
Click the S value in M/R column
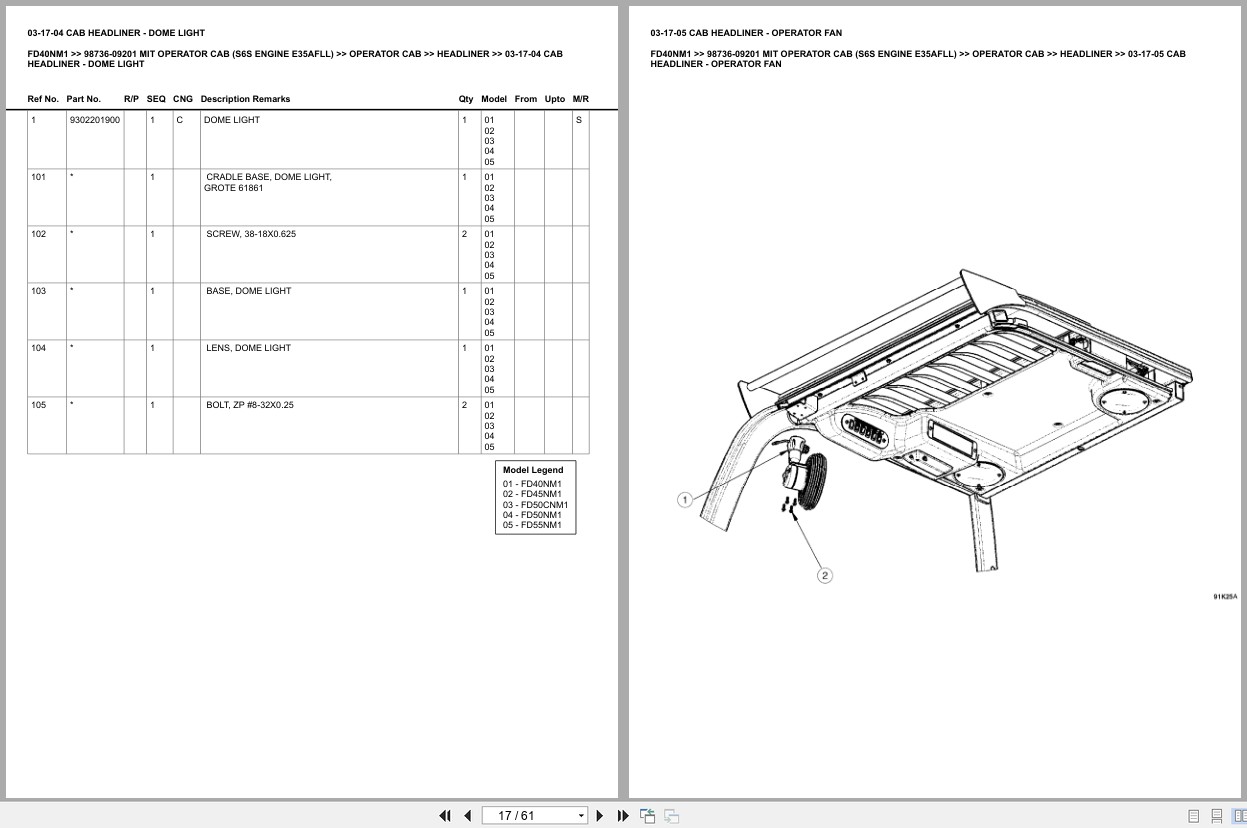(x=579, y=120)
